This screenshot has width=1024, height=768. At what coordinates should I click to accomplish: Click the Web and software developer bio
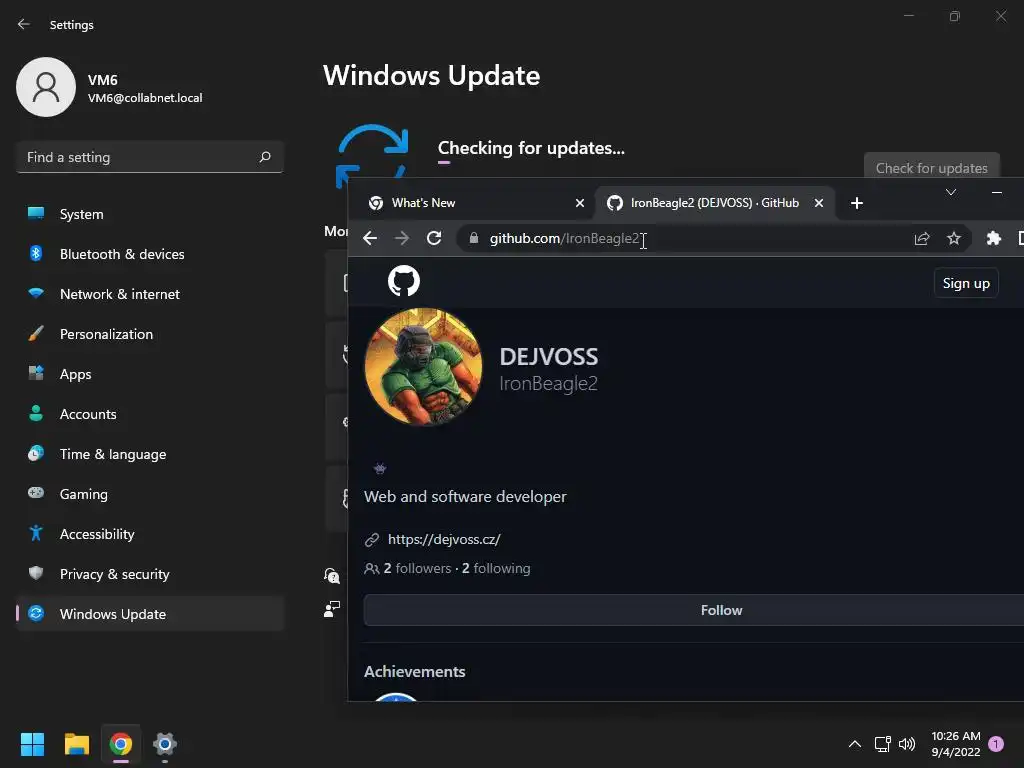[x=465, y=496]
